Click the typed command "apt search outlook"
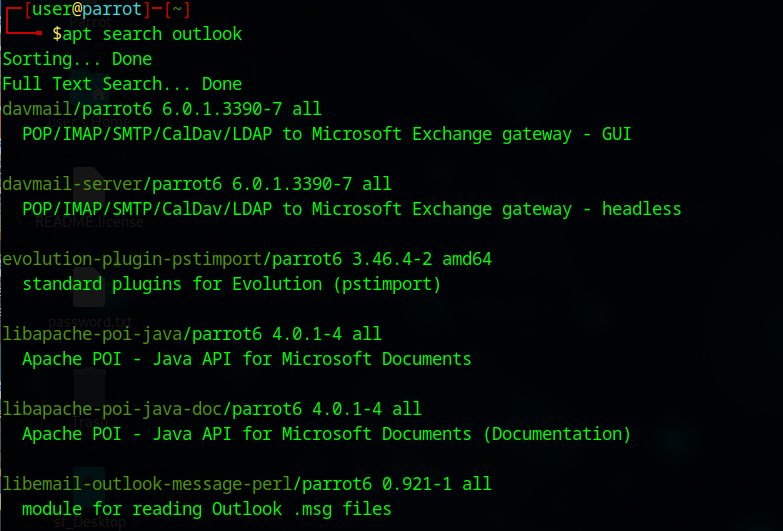This screenshot has width=783, height=531. coord(152,34)
